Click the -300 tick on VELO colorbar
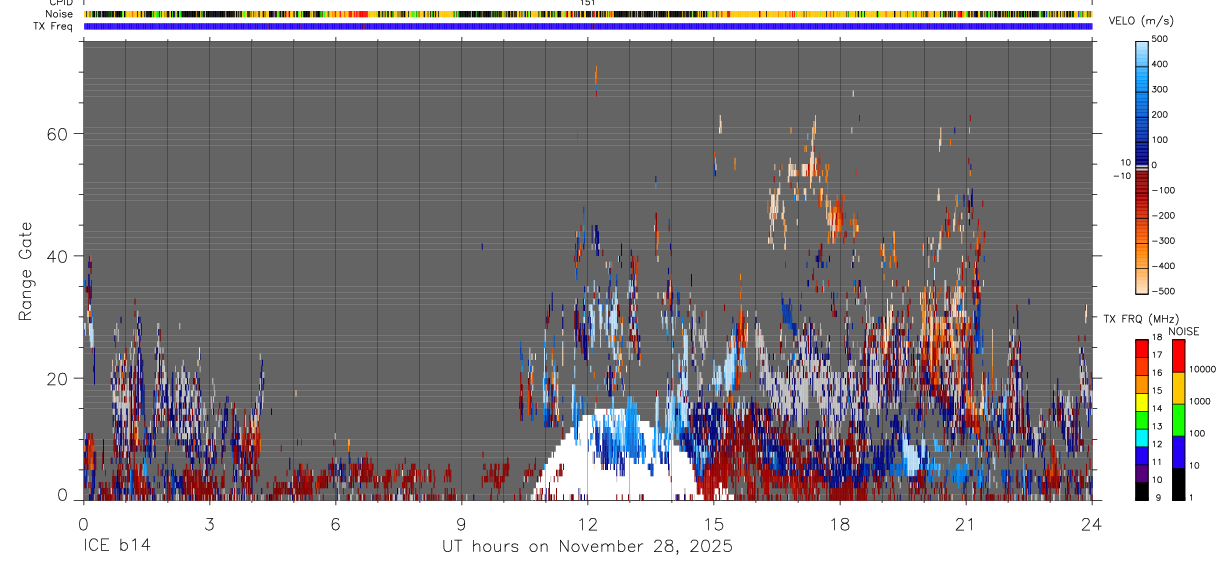The height and width of the screenshot is (567, 1228). [1161, 241]
